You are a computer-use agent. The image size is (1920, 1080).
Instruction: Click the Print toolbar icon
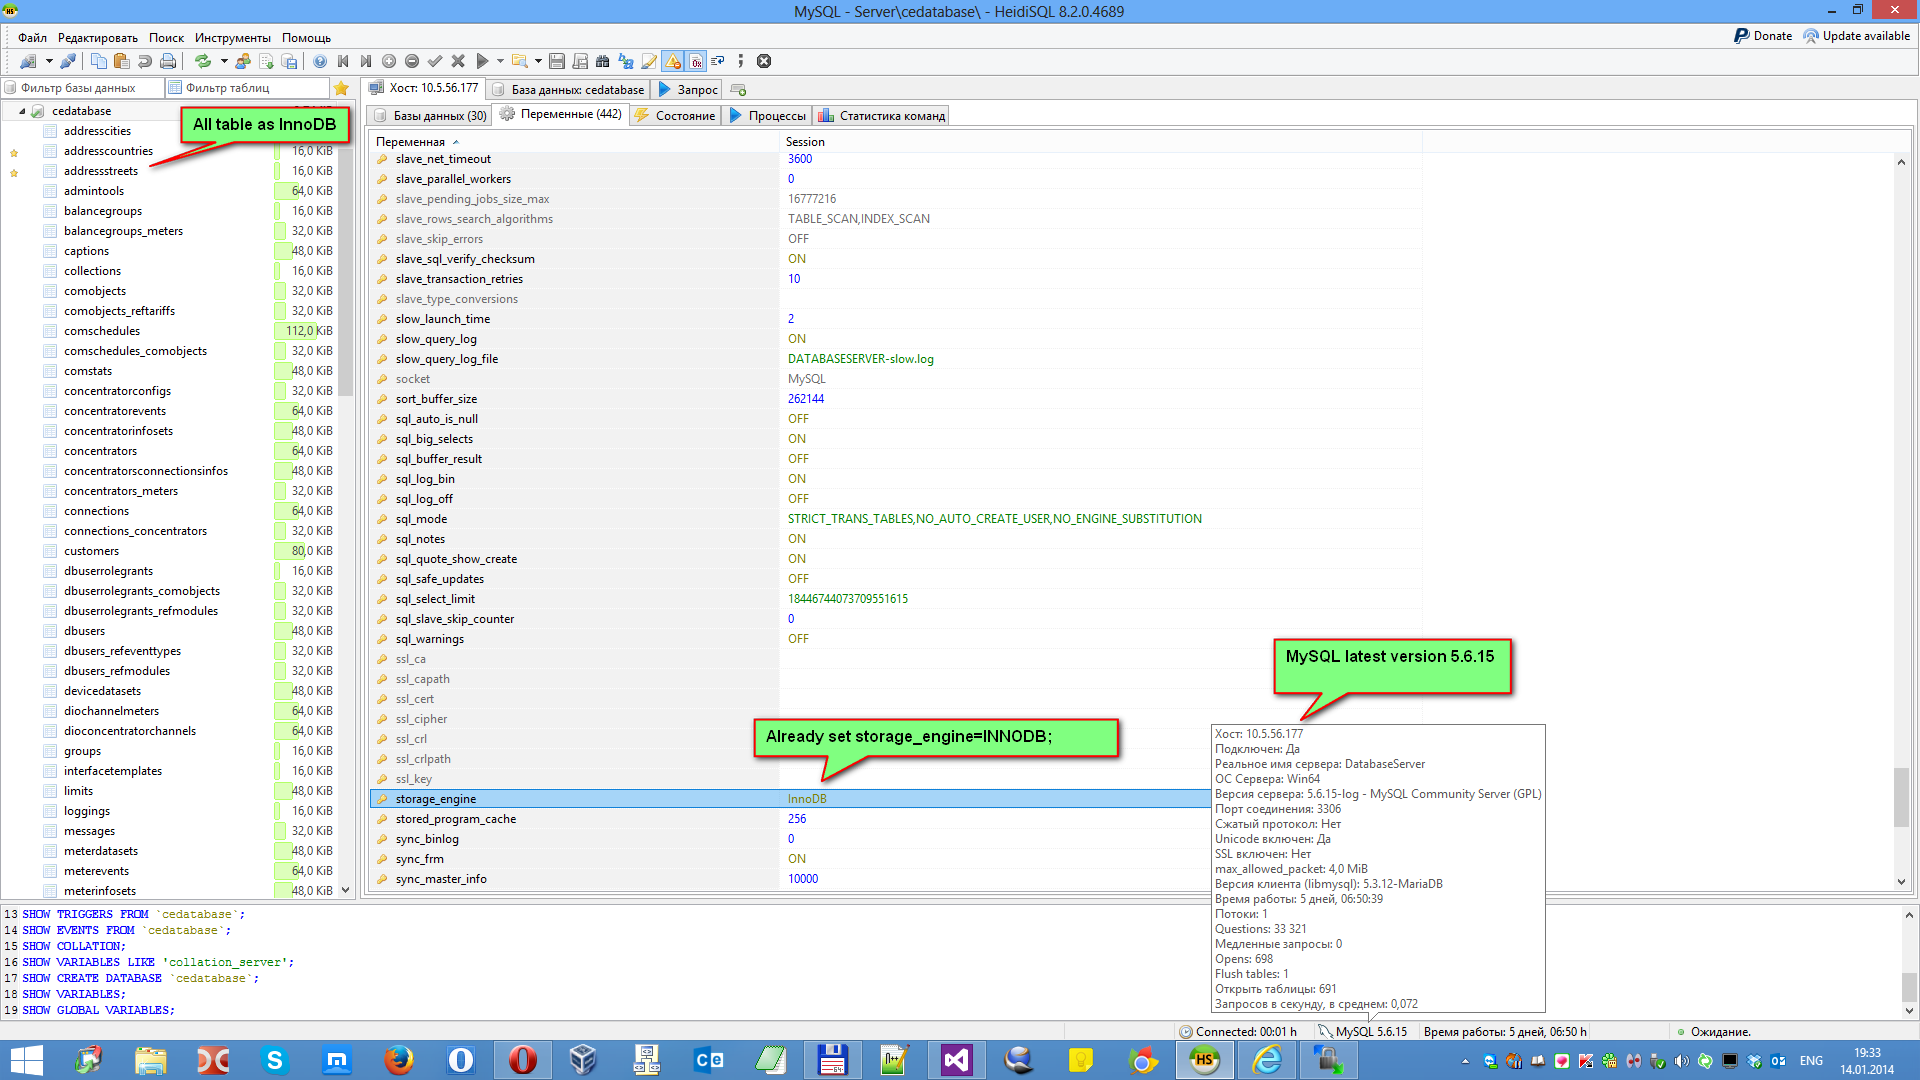(167, 61)
